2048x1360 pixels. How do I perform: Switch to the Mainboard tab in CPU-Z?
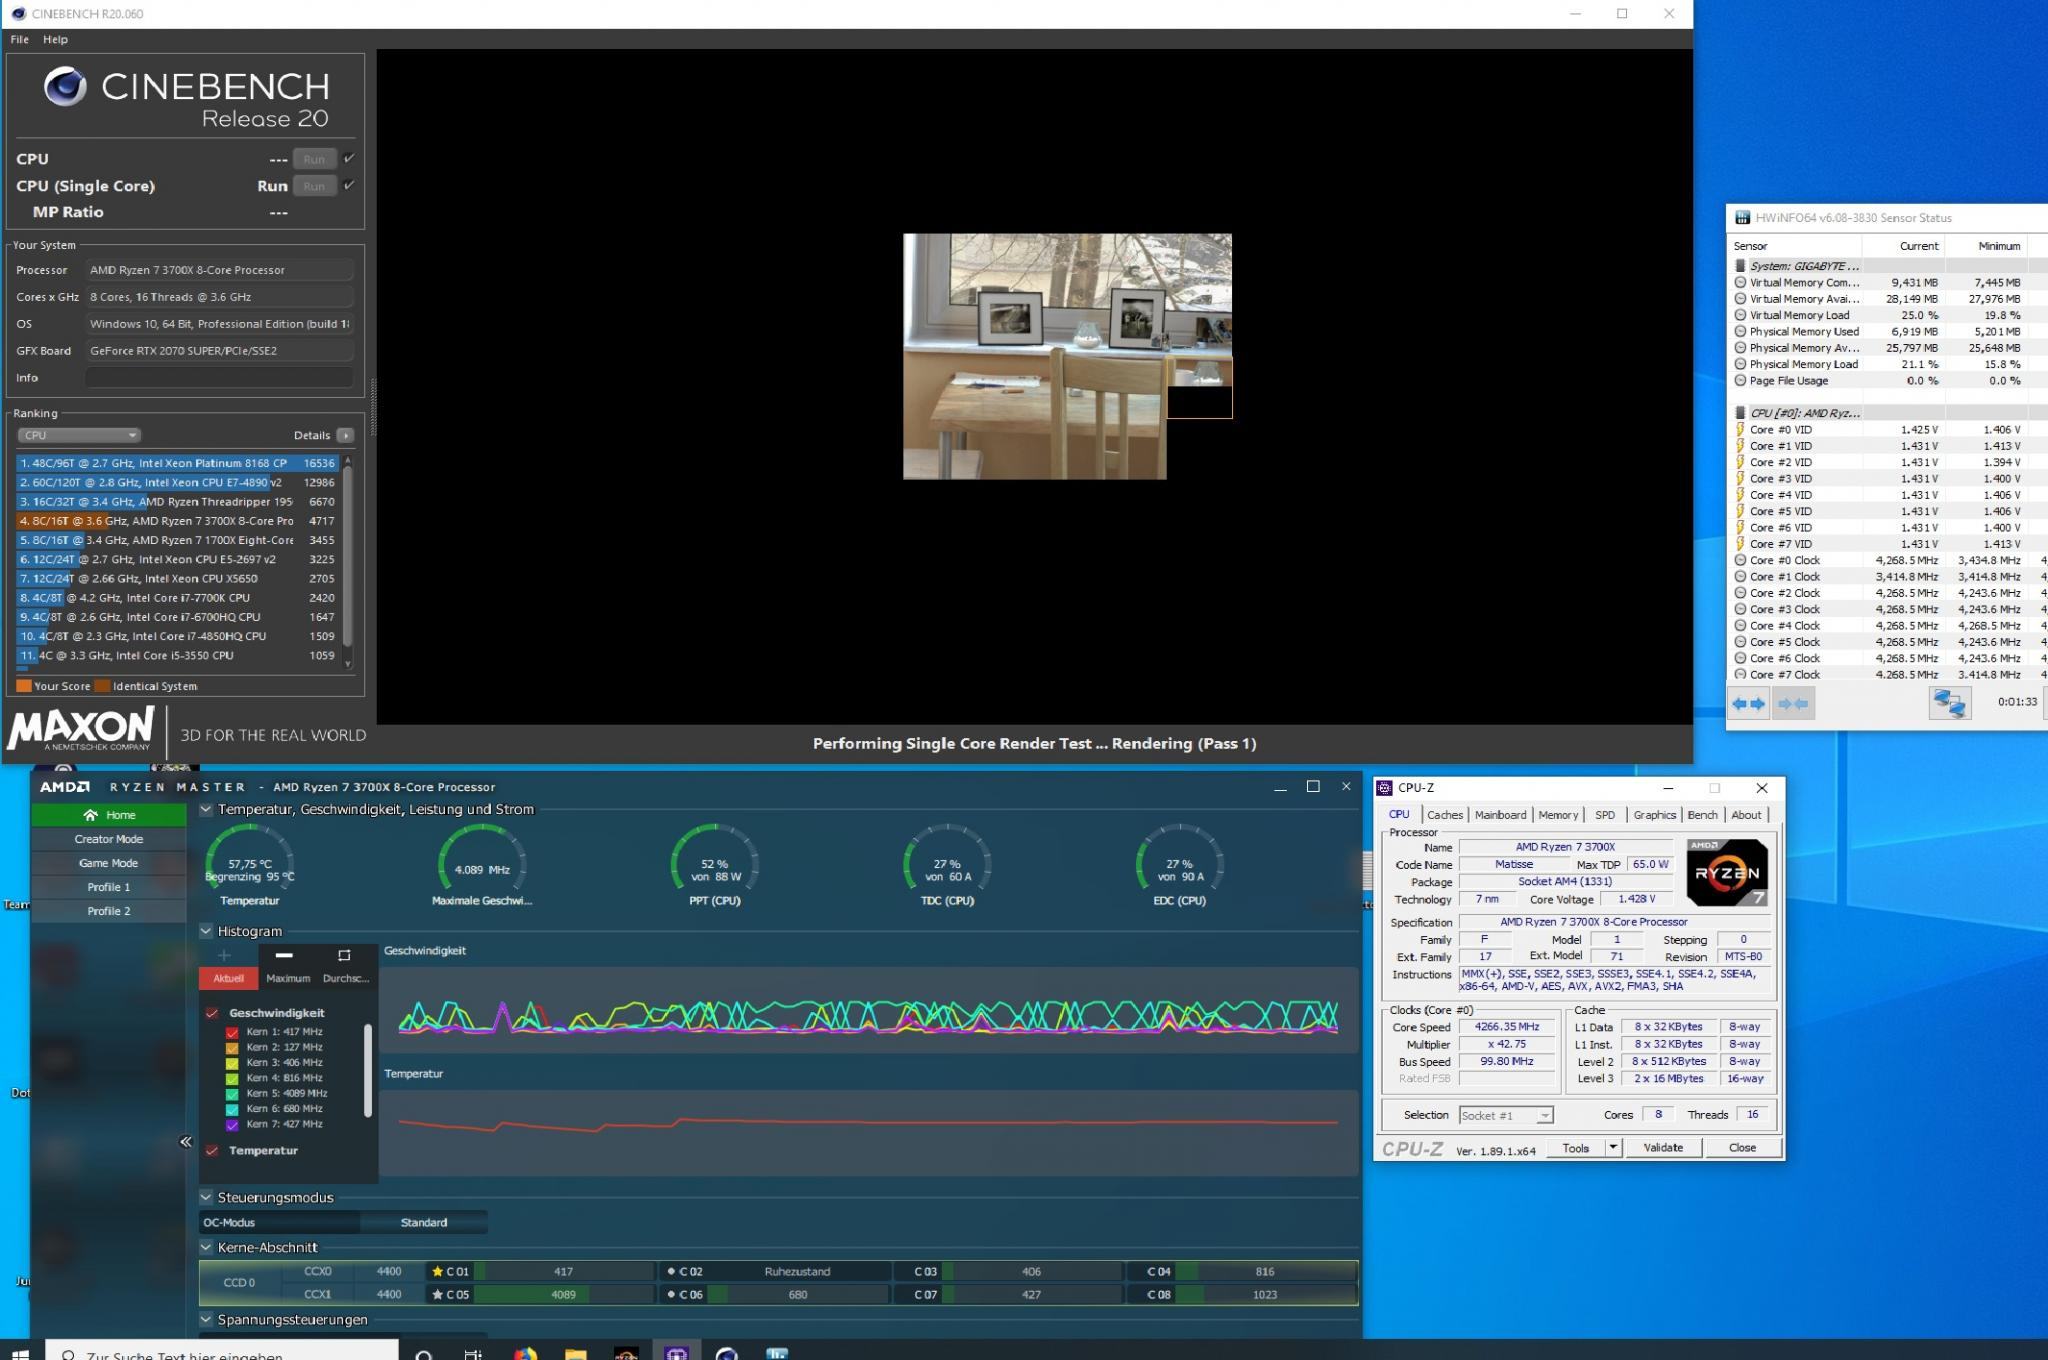click(1499, 815)
